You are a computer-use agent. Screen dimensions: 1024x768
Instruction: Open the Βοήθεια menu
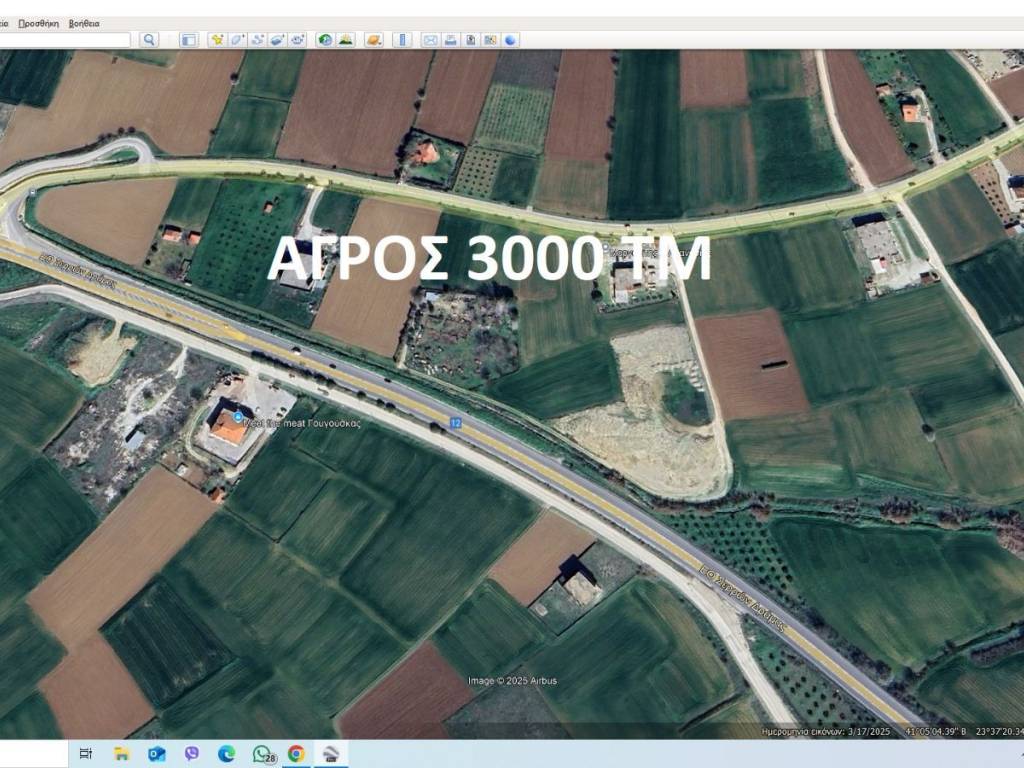click(84, 22)
